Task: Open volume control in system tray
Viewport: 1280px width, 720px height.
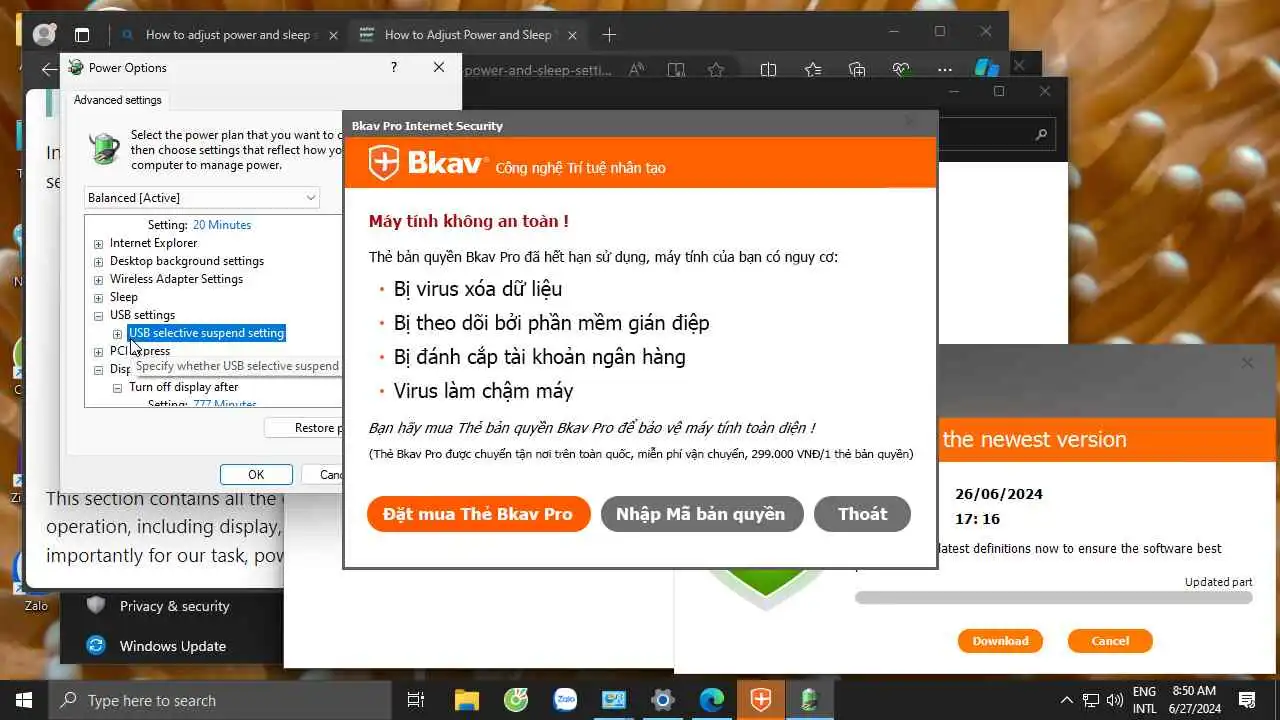Action: coord(1113,700)
